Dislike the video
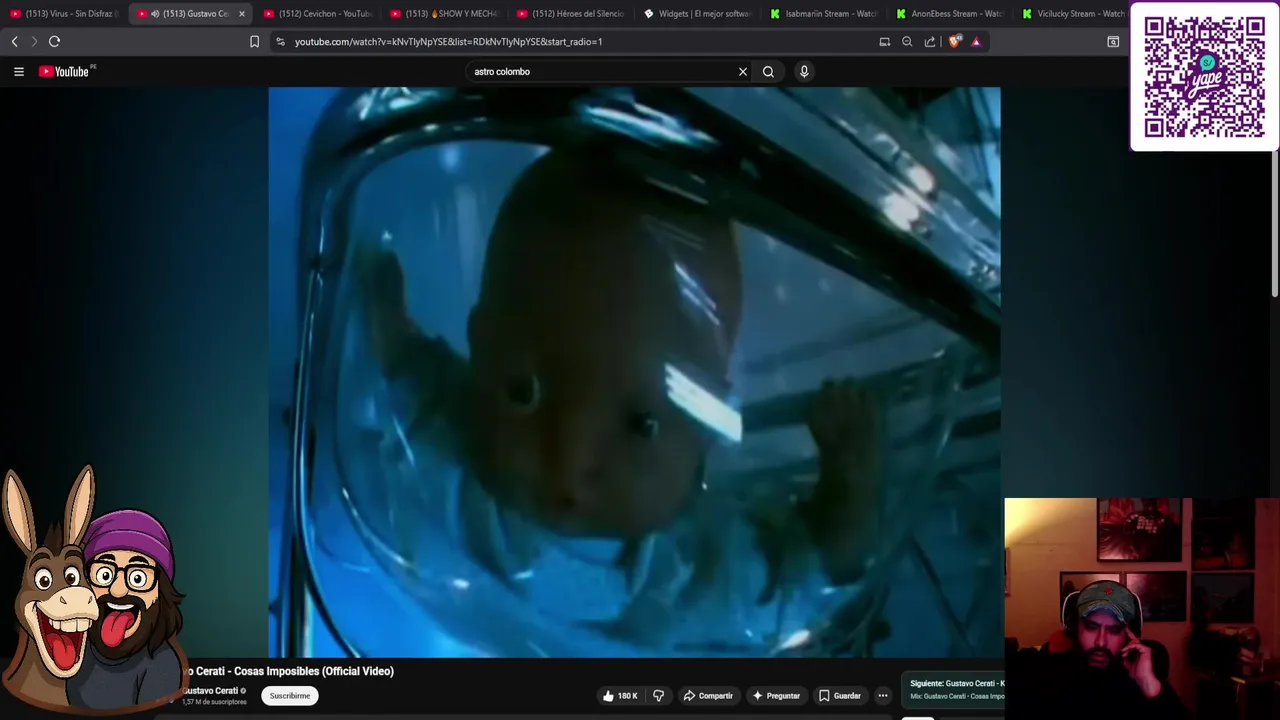The image size is (1280, 720). click(658, 696)
